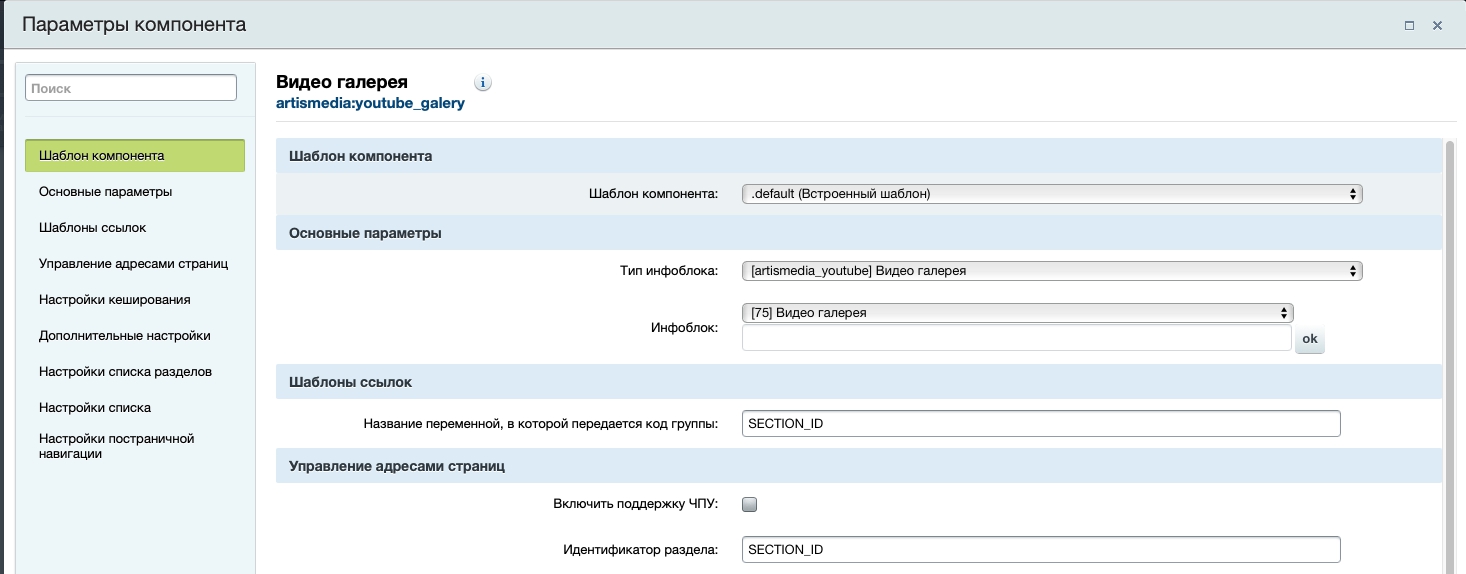This screenshot has width=1466, height=574.
Task: Open Шаблоны ссылок sidebar section
Action: [x=92, y=227]
